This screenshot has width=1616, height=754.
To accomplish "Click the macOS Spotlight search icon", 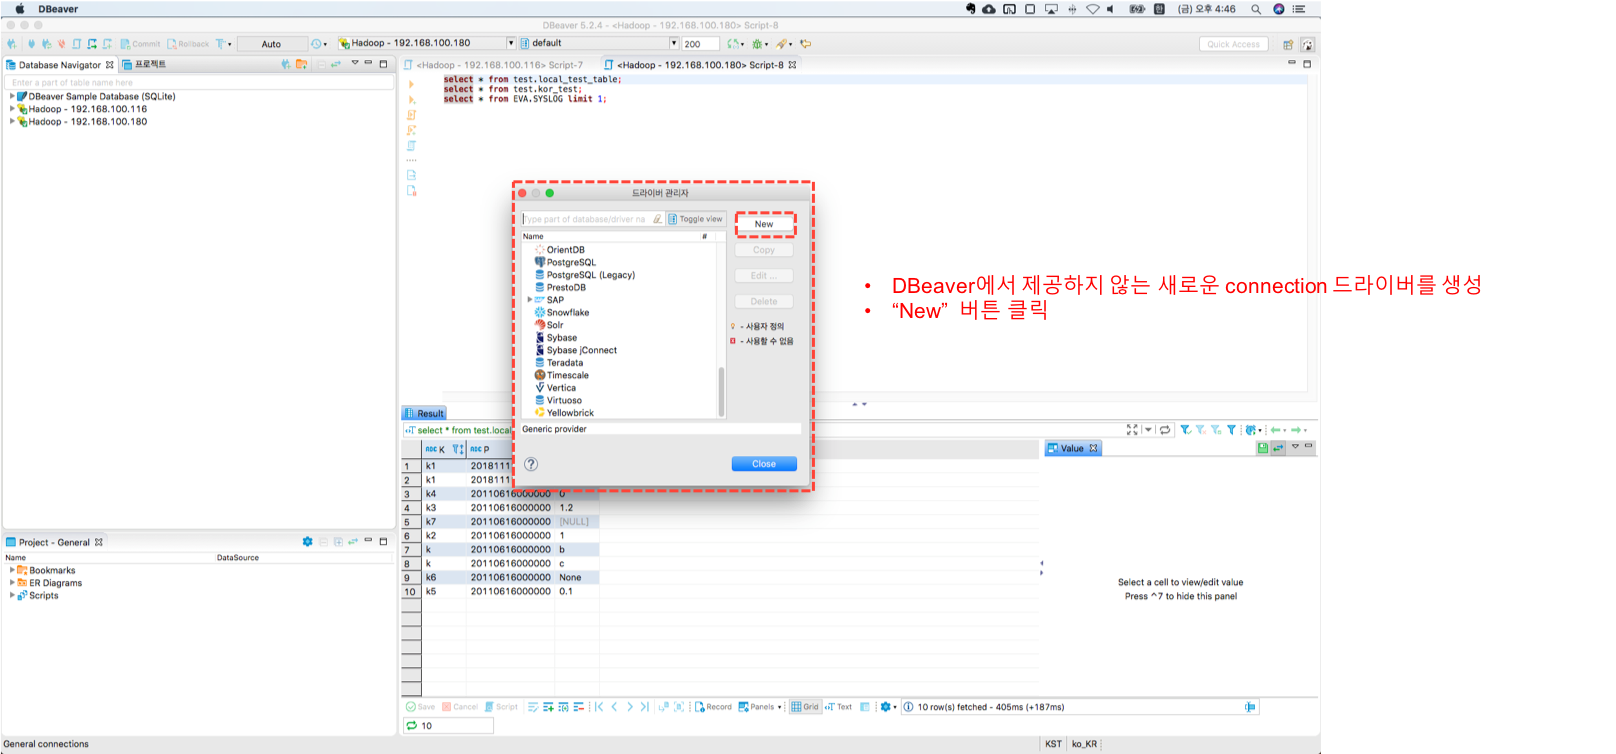I will [1256, 9].
